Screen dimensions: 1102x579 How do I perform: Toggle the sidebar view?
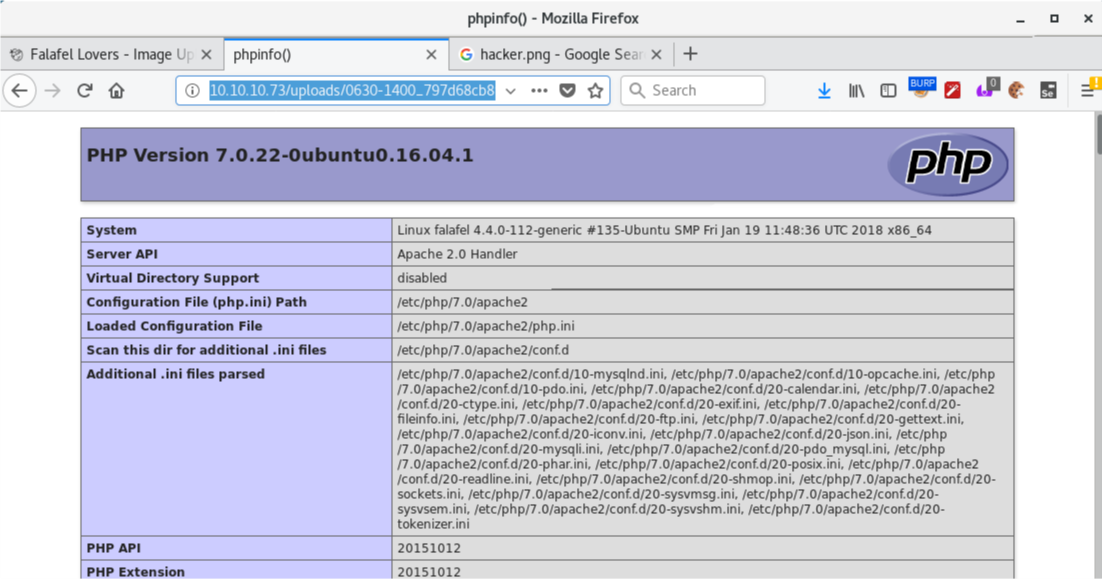(888, 91)
